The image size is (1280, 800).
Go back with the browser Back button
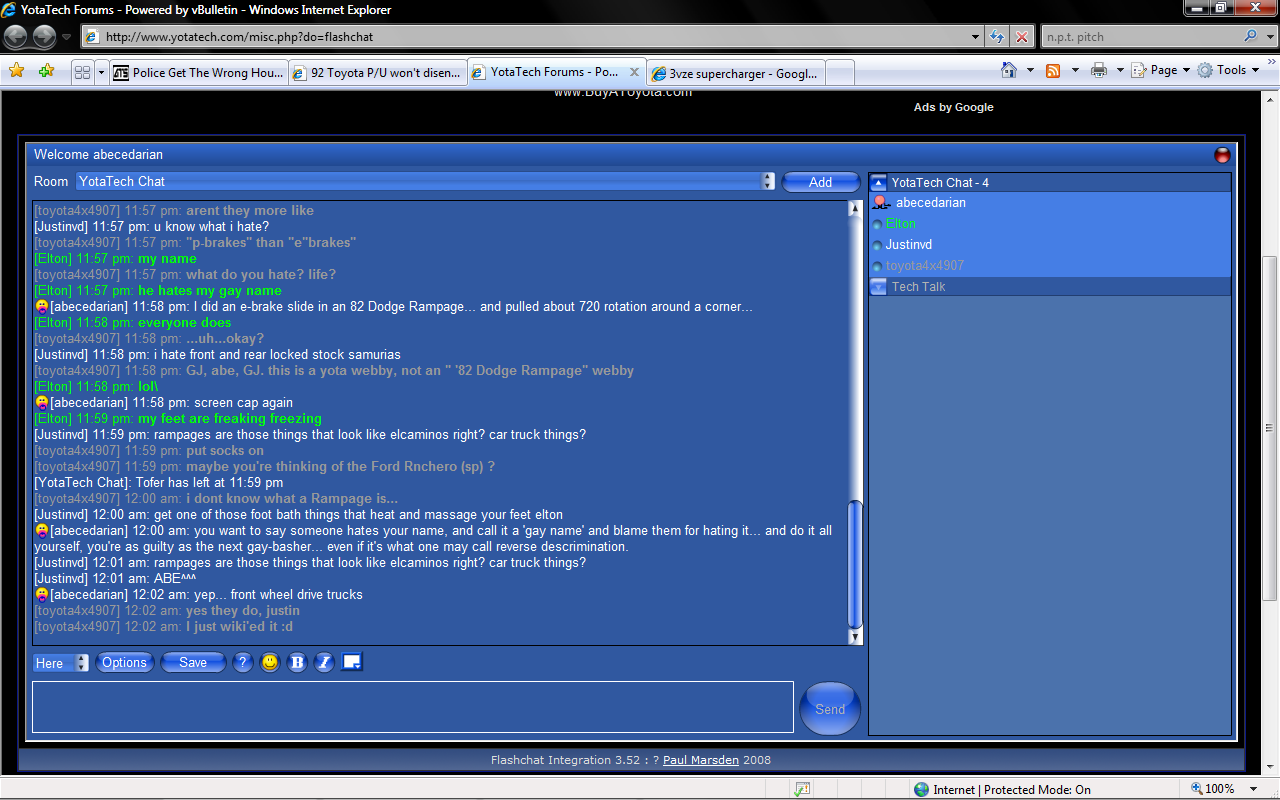17,37
